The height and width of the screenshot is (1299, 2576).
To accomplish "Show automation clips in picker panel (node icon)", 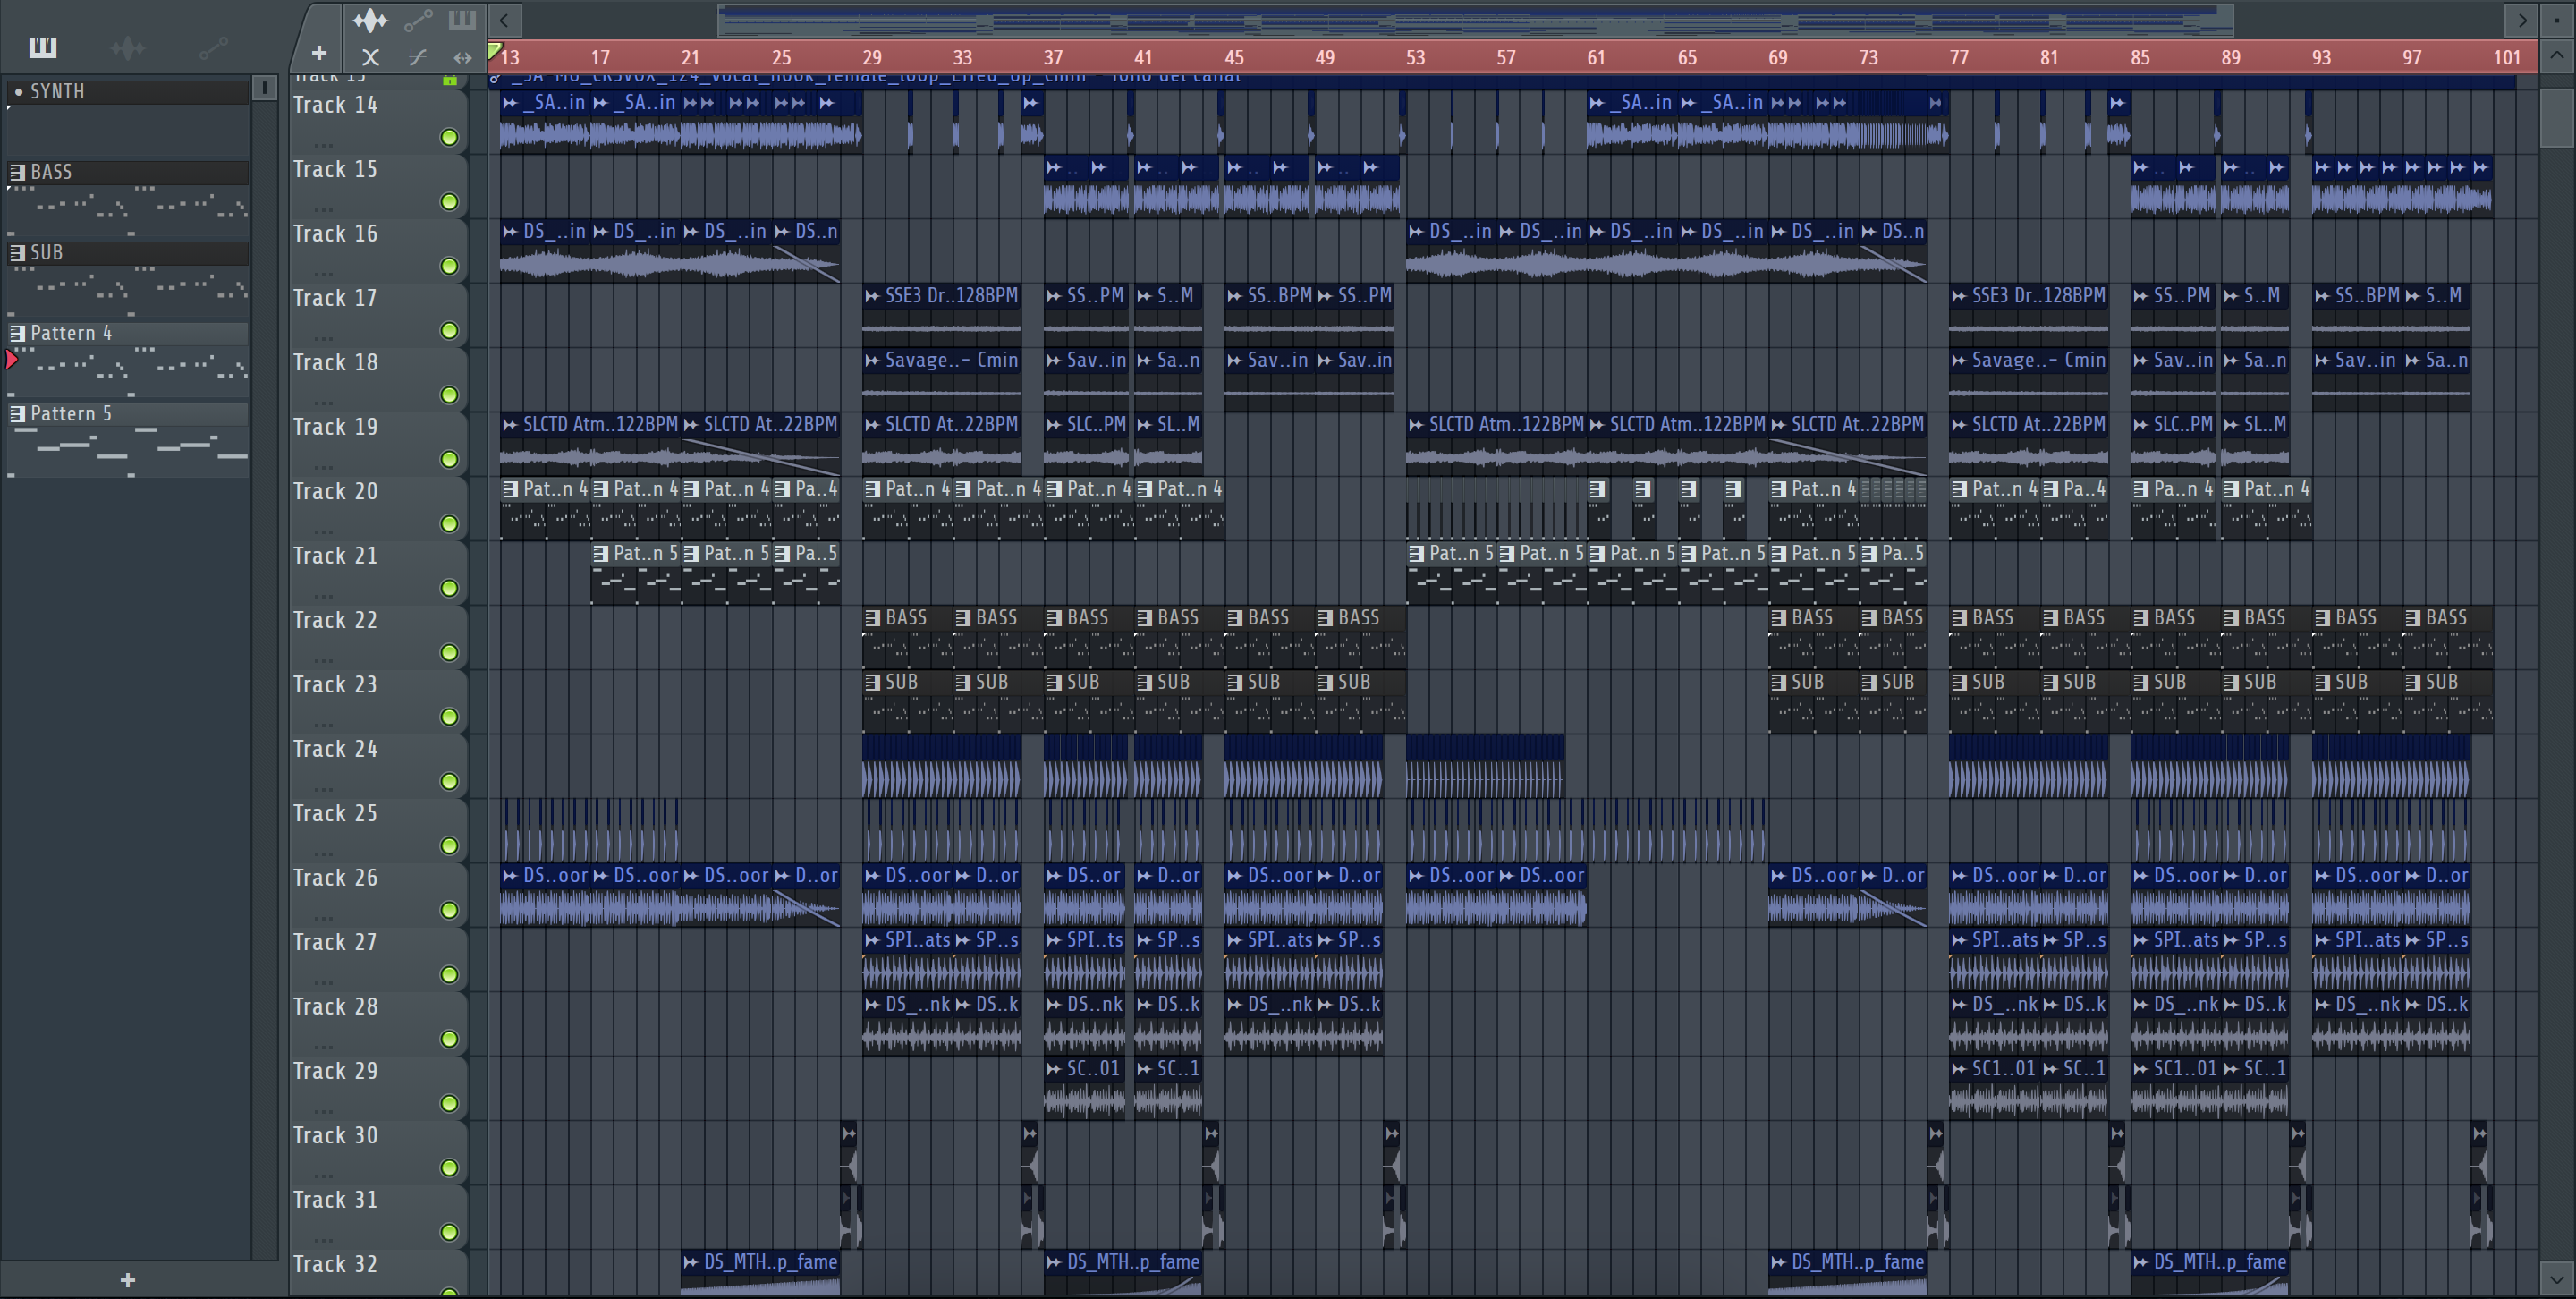I will tap(213, 47).
